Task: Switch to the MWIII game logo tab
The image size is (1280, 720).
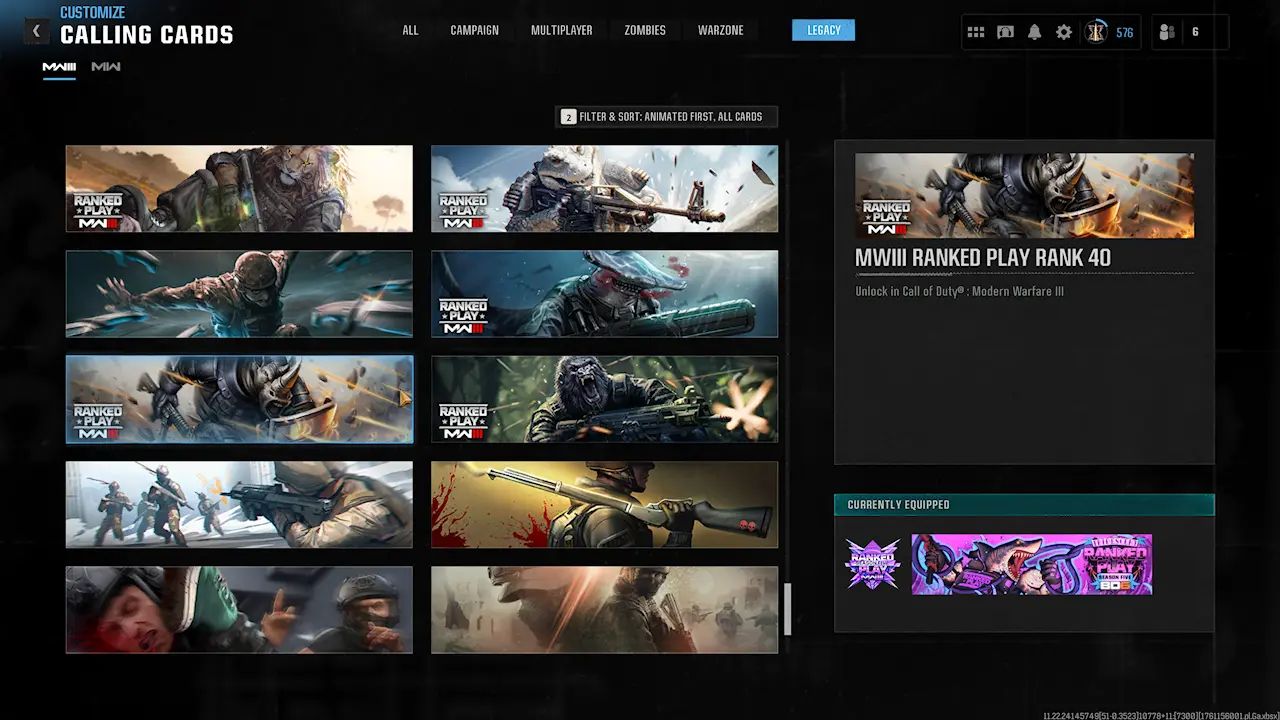Action: [59, 67]
